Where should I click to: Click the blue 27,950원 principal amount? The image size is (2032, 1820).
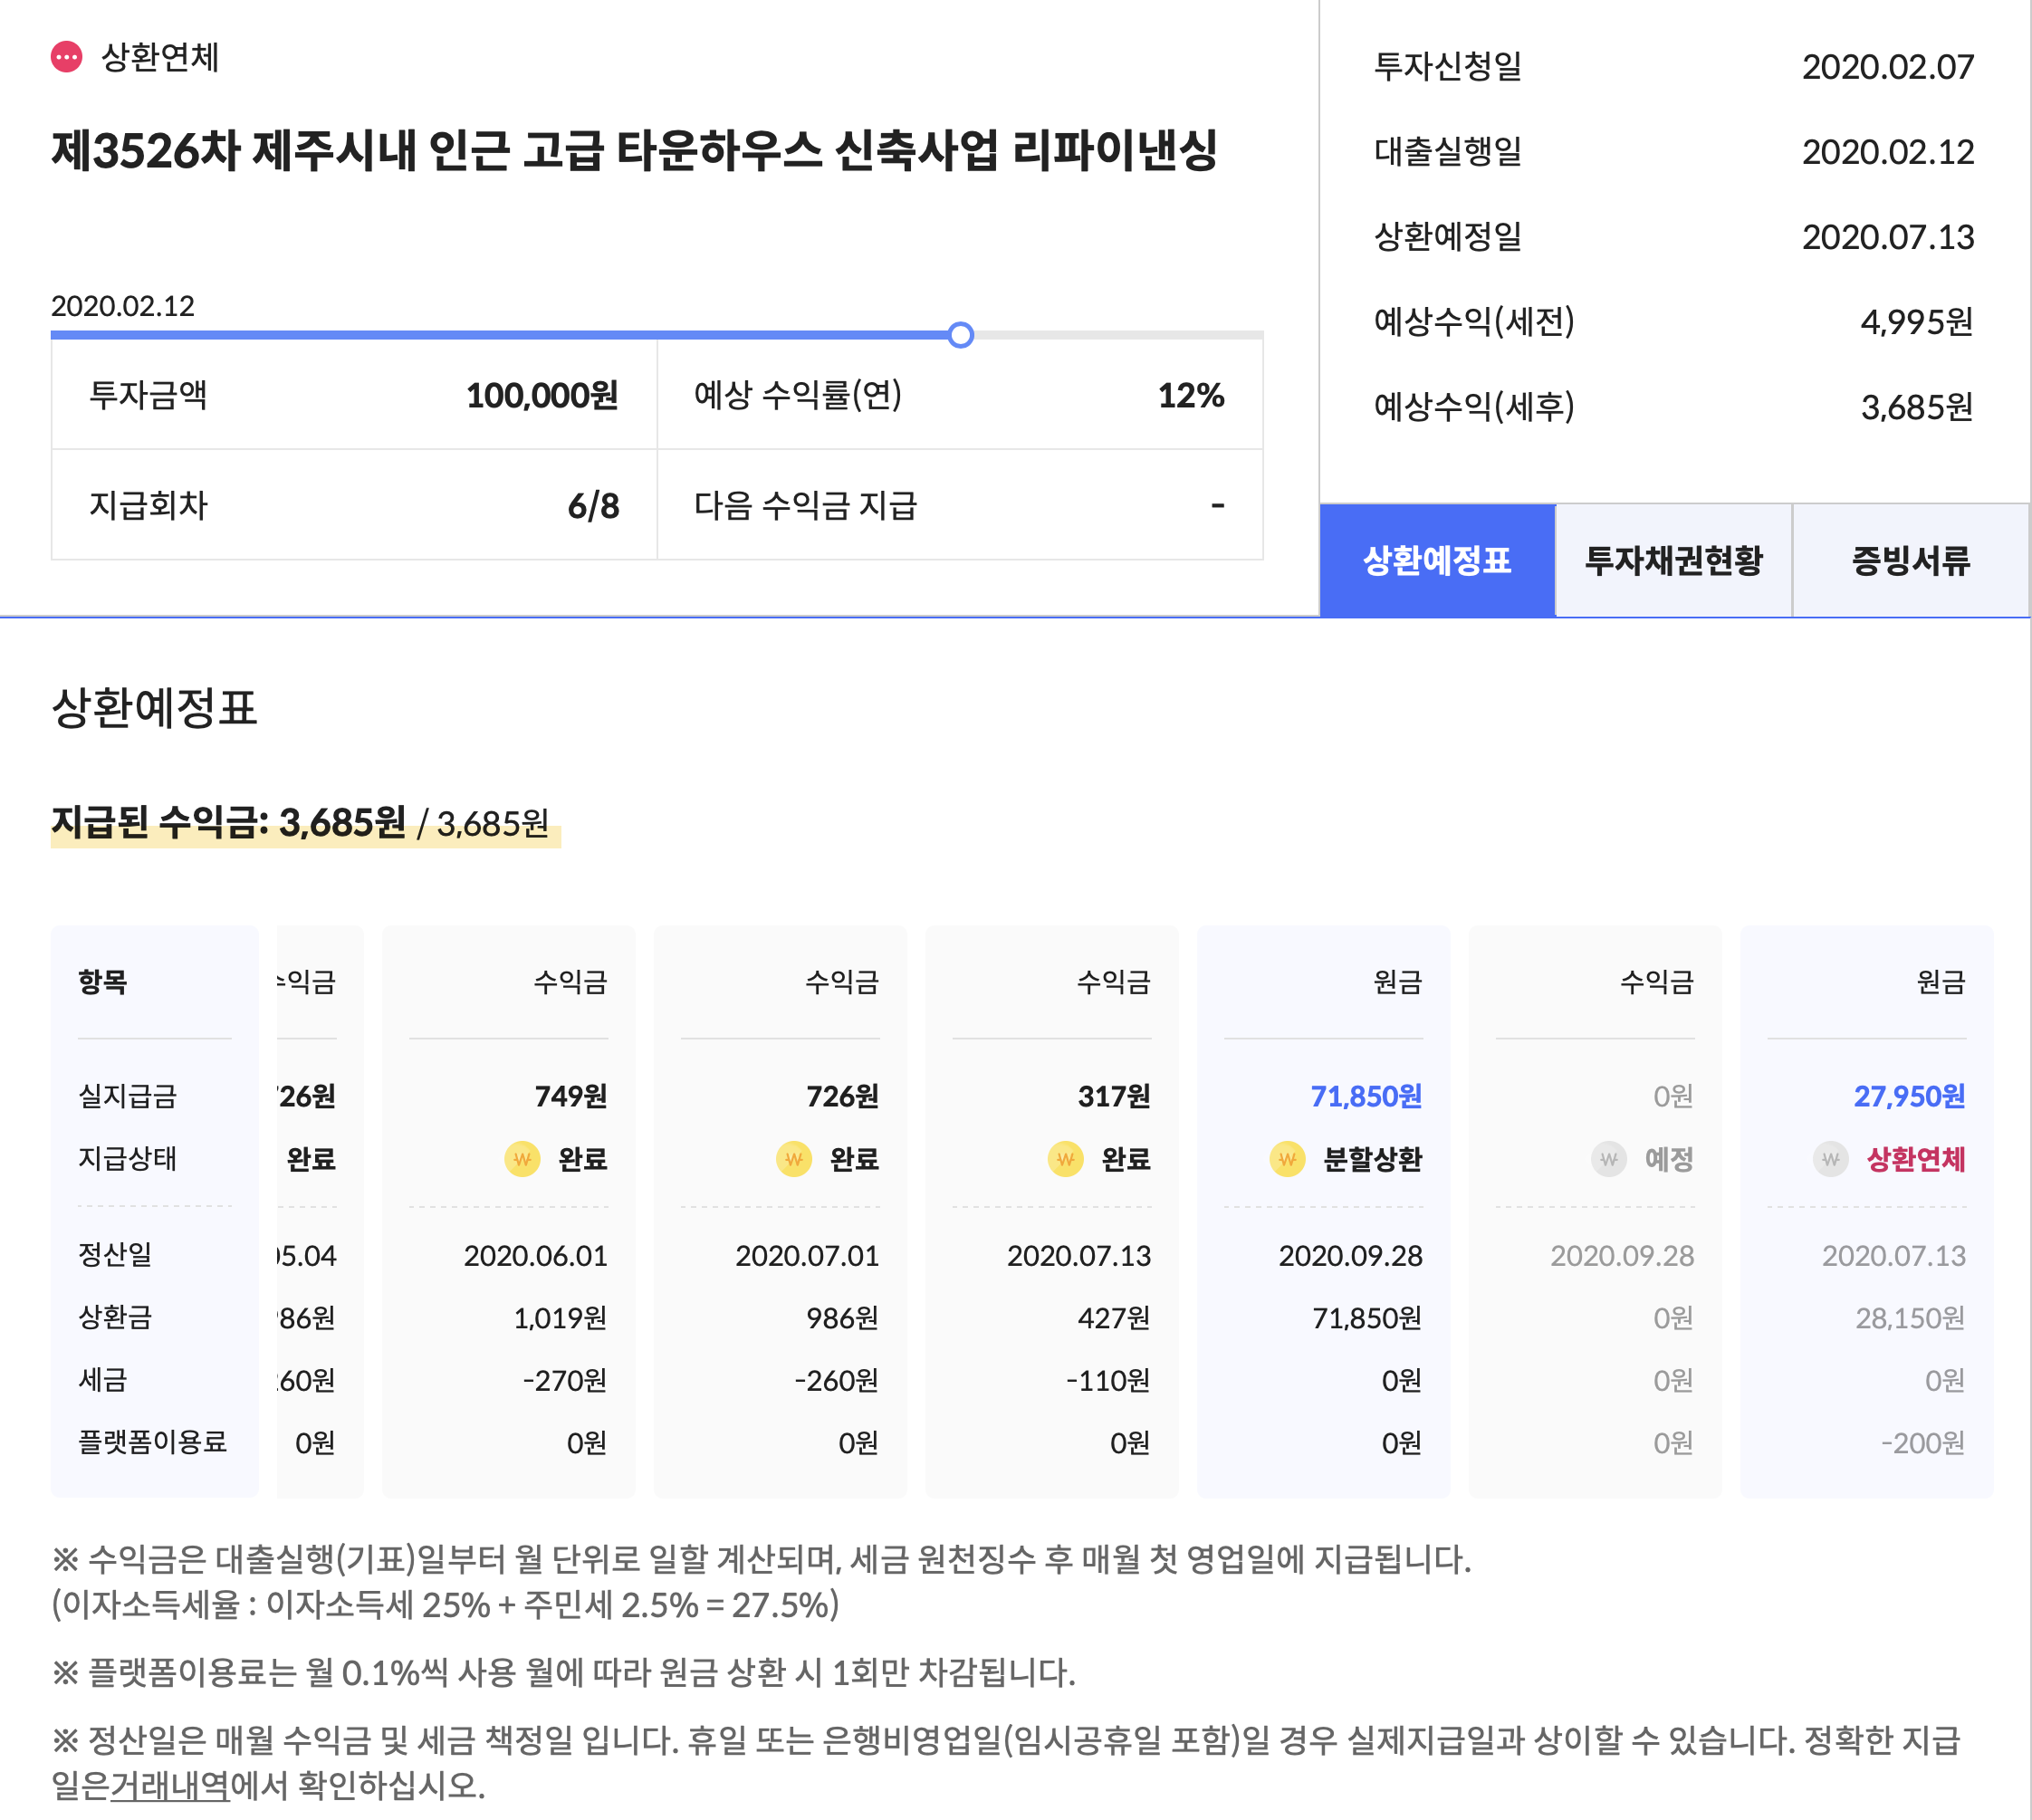[x=1909, y=1096]
